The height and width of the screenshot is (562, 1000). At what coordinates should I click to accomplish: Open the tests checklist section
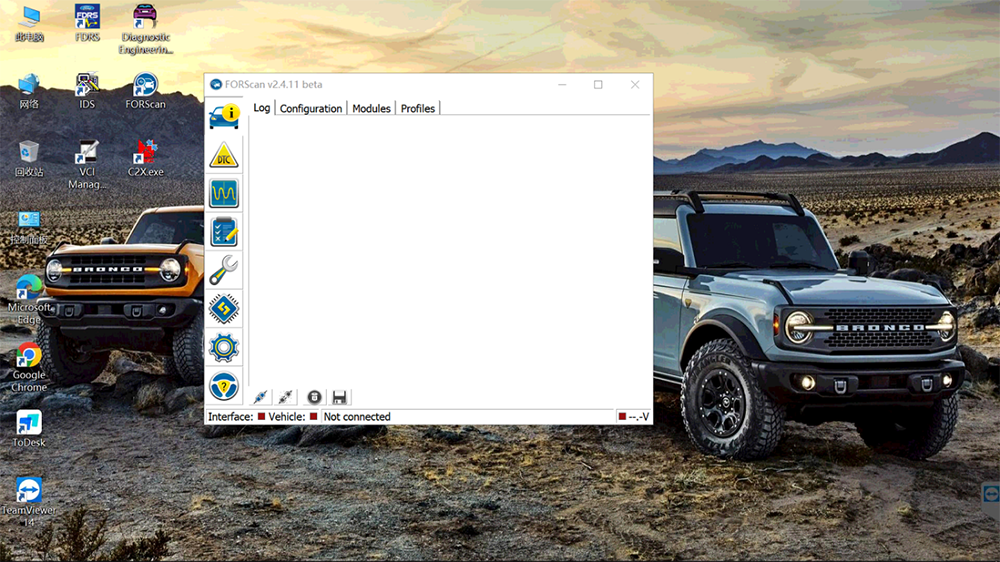tap(224, 232)
